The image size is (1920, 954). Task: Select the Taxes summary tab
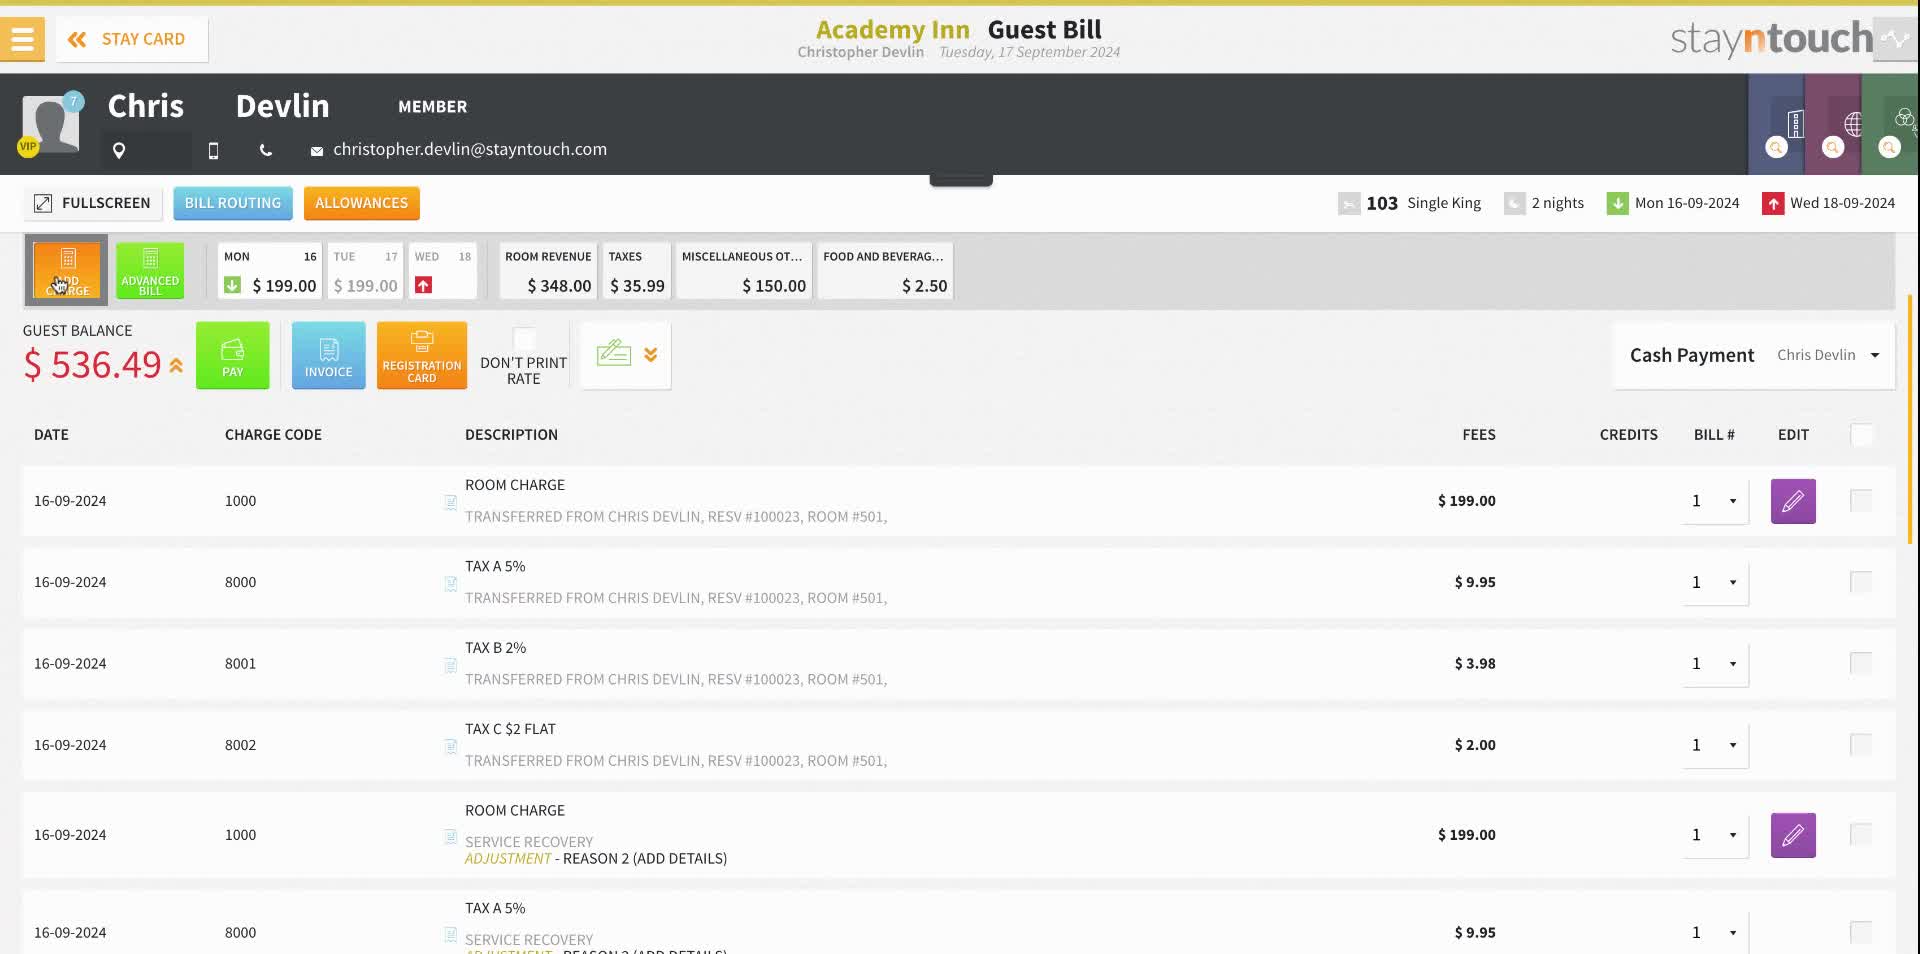[637, 271]
